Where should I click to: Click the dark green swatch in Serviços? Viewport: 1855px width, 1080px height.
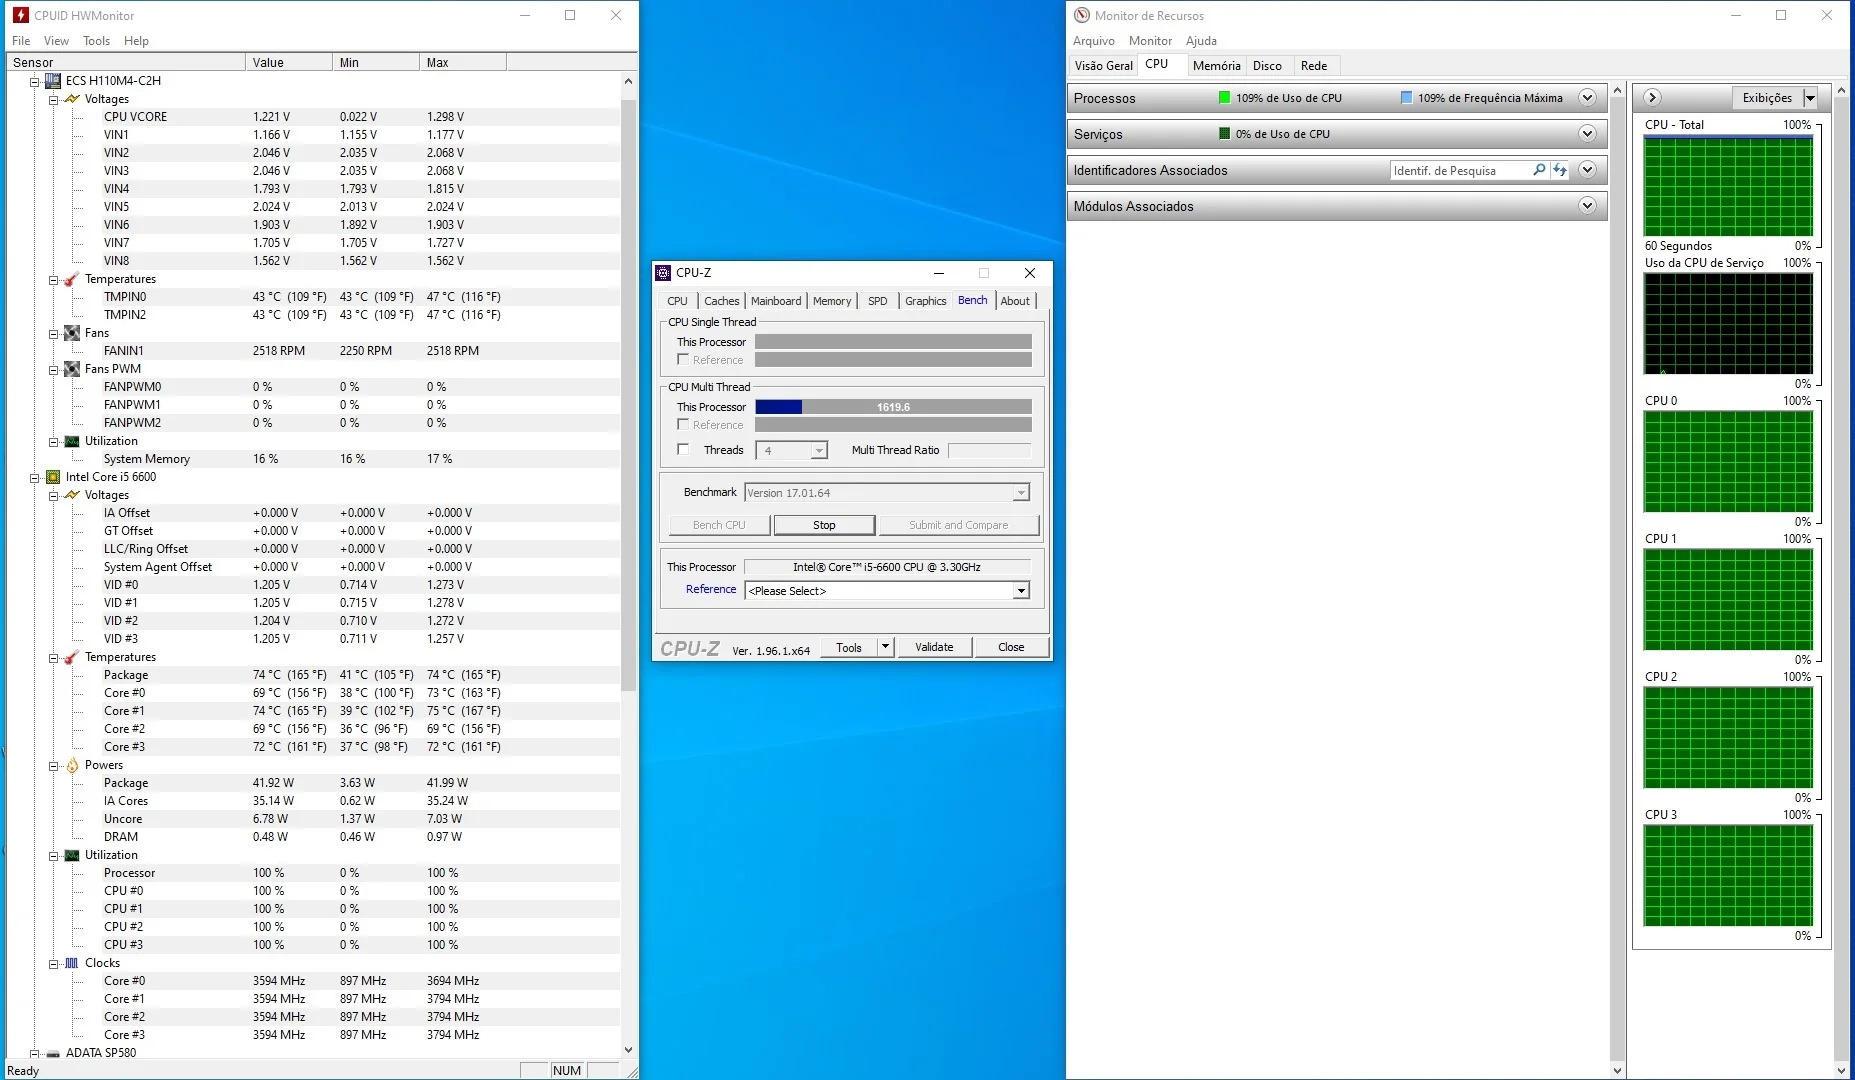(1224, 134)
